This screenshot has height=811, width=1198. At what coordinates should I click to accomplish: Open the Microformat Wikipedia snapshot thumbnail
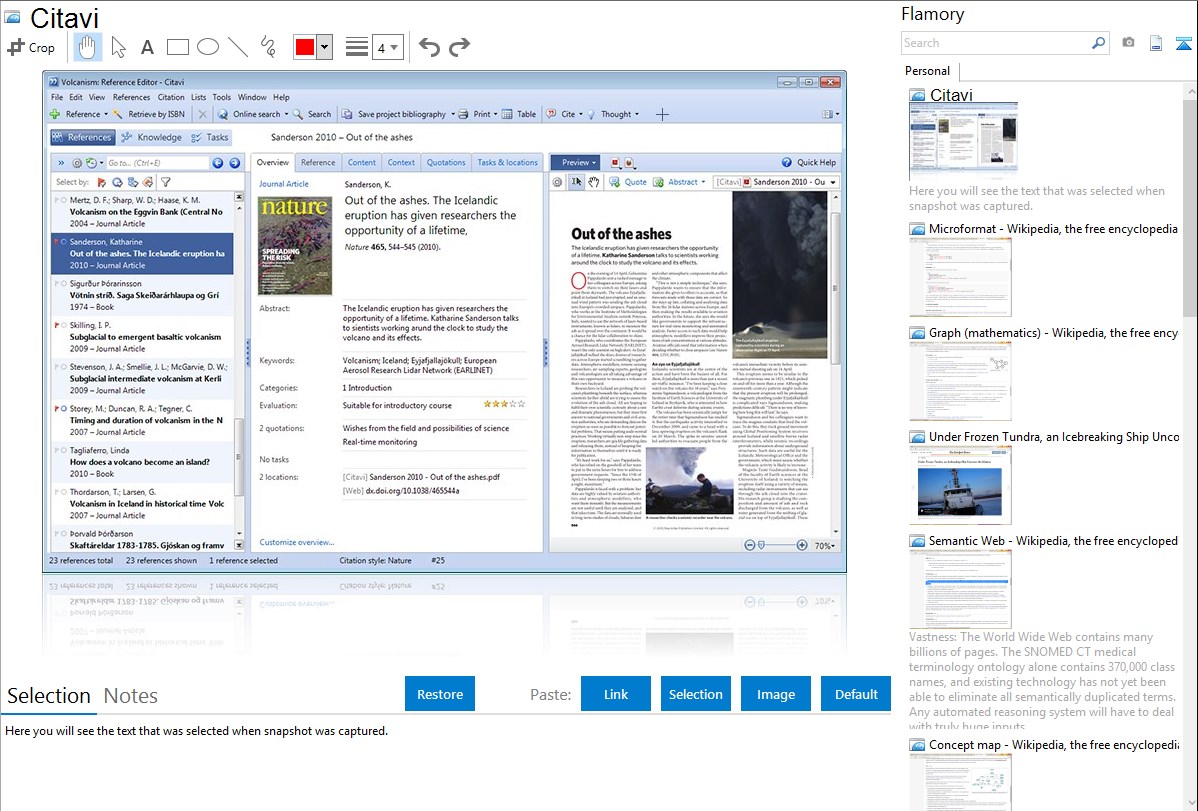tap(960, 277)
